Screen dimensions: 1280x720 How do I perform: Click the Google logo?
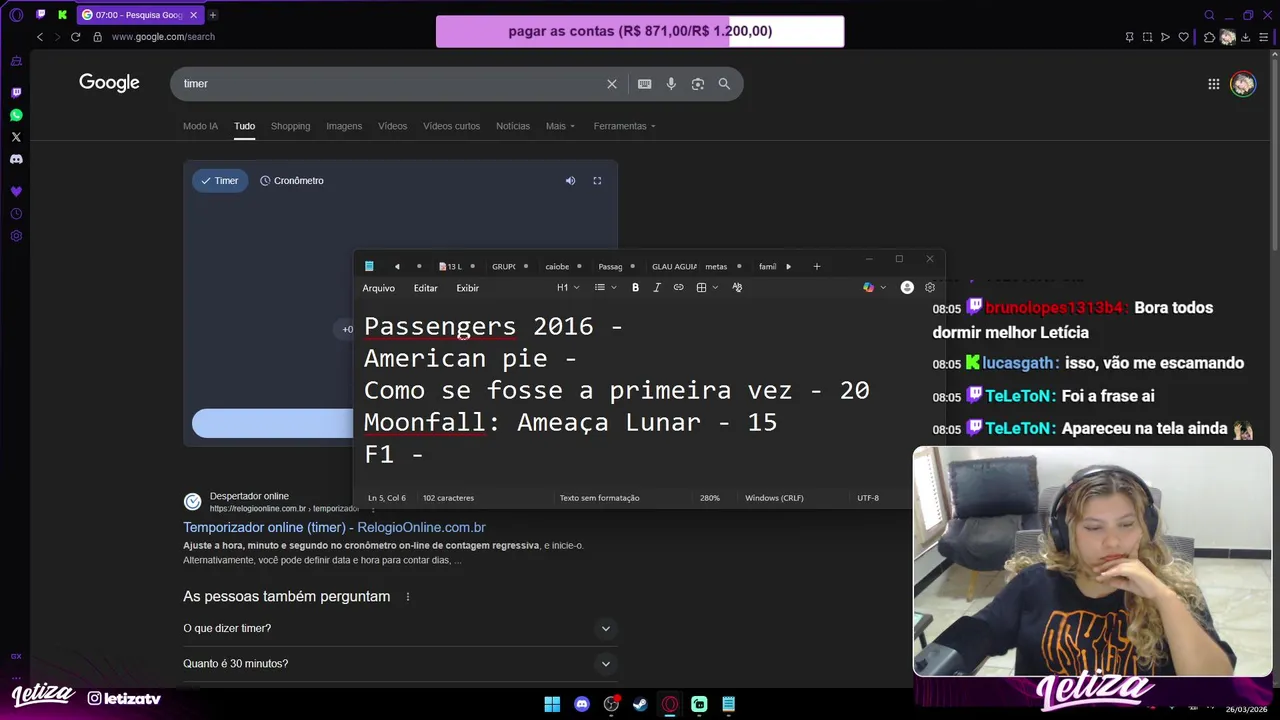point(109,83)
